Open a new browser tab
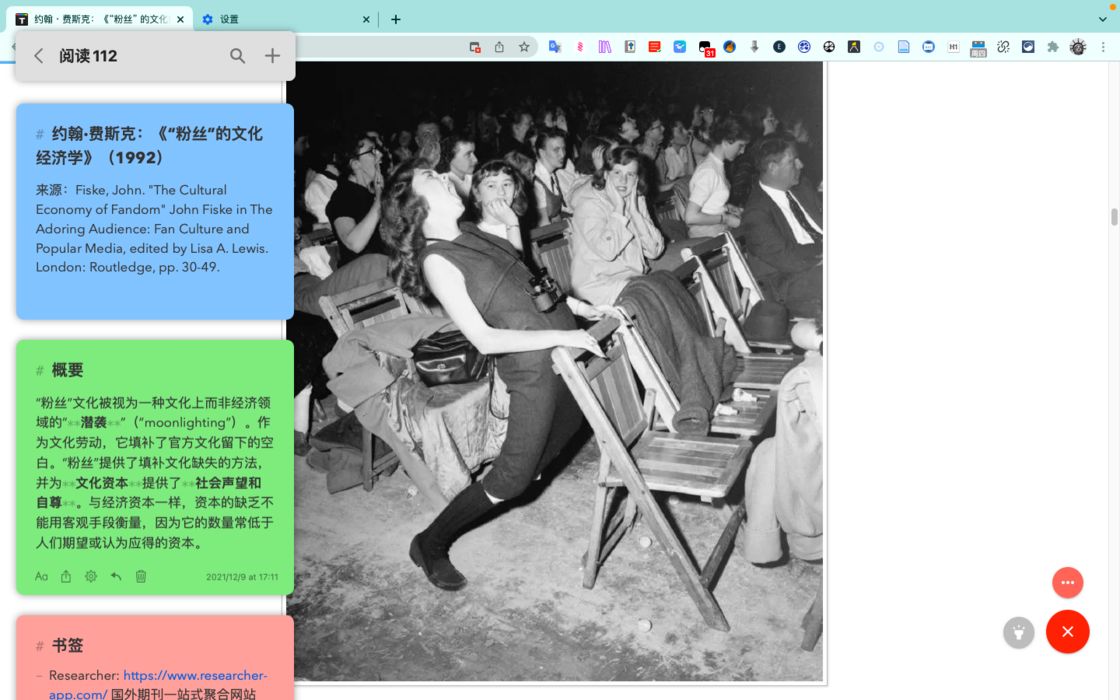 [396, 19]
